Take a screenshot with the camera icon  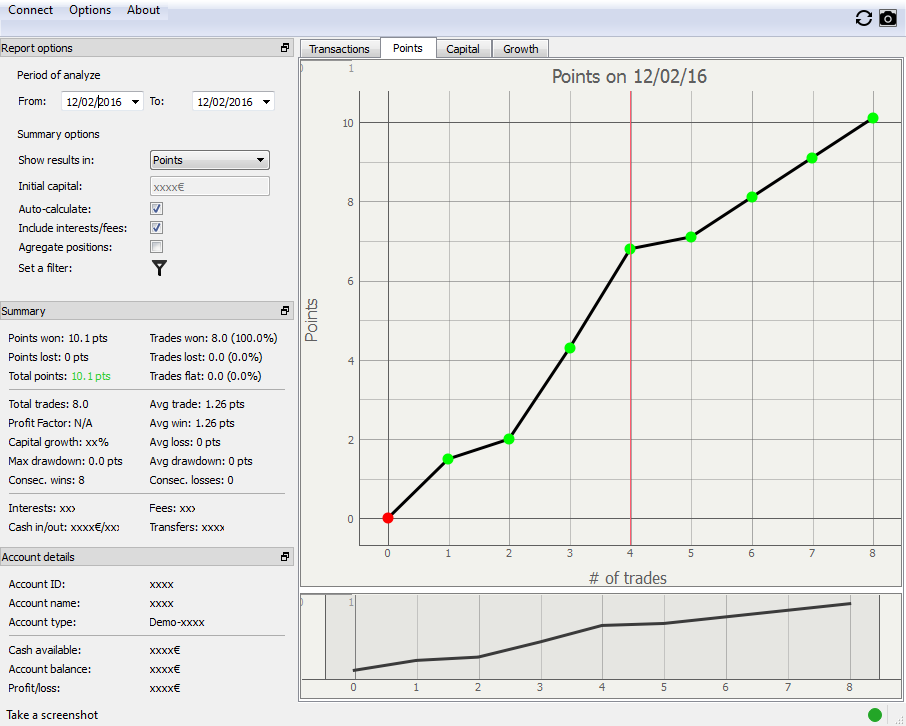(x=888, y=18)
